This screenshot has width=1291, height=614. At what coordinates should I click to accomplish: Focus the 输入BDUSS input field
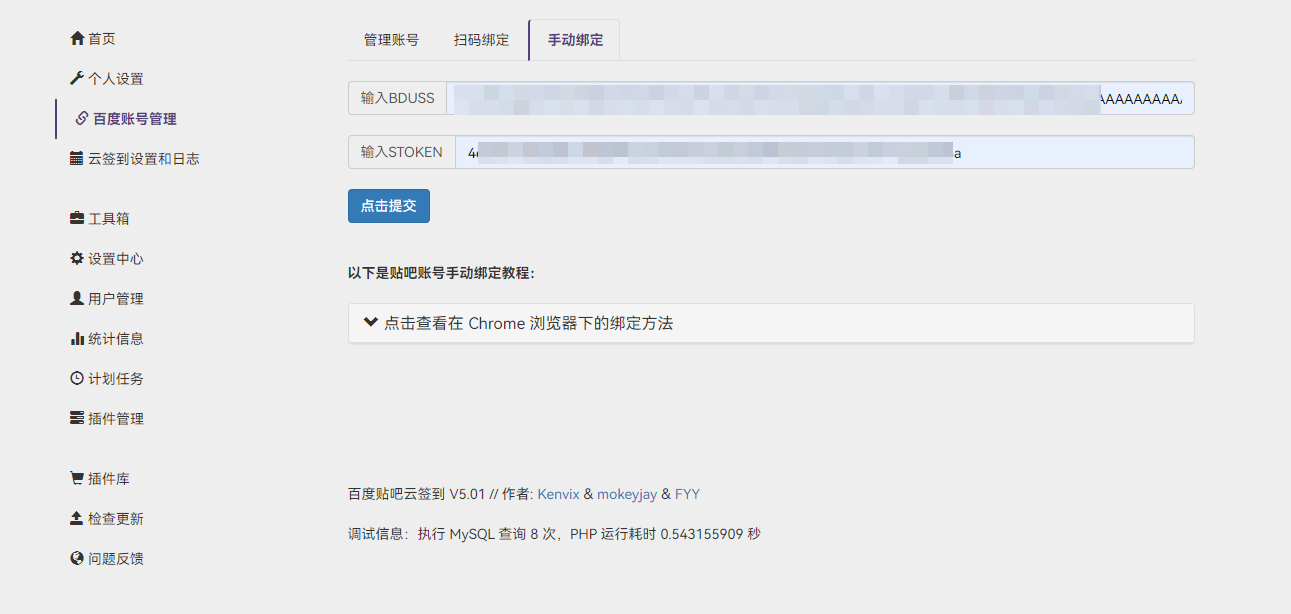pyautogui.click(x=820, y=98)
